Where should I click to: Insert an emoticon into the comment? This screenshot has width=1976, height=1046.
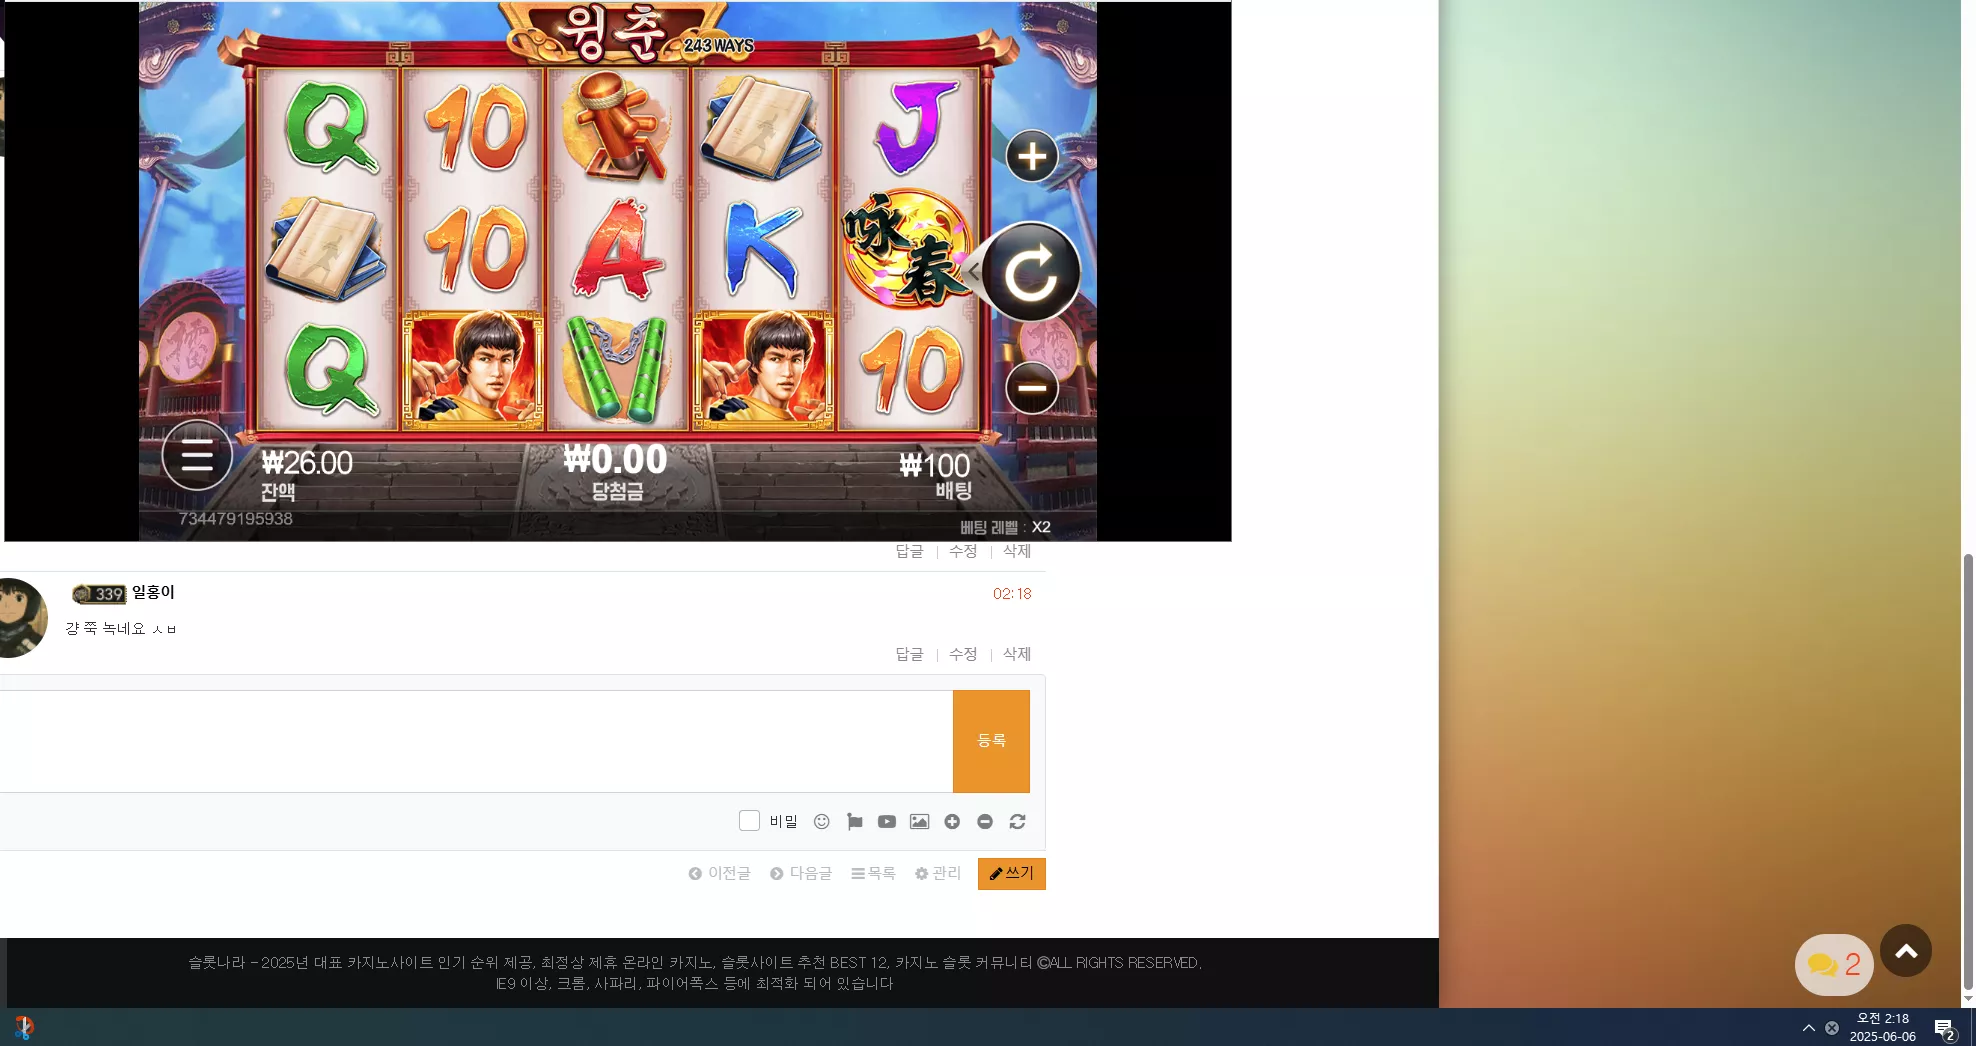click(822, 822)
